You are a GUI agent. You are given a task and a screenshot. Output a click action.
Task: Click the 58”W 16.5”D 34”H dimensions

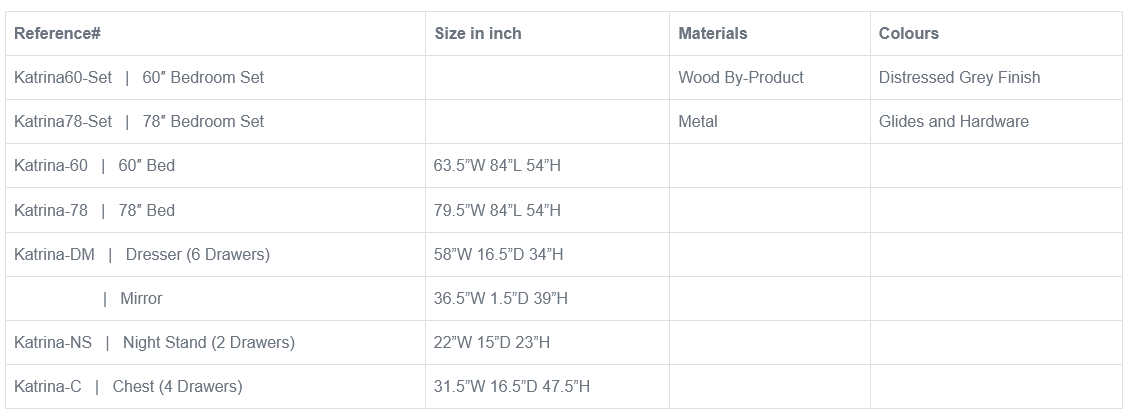coord(498,255)
